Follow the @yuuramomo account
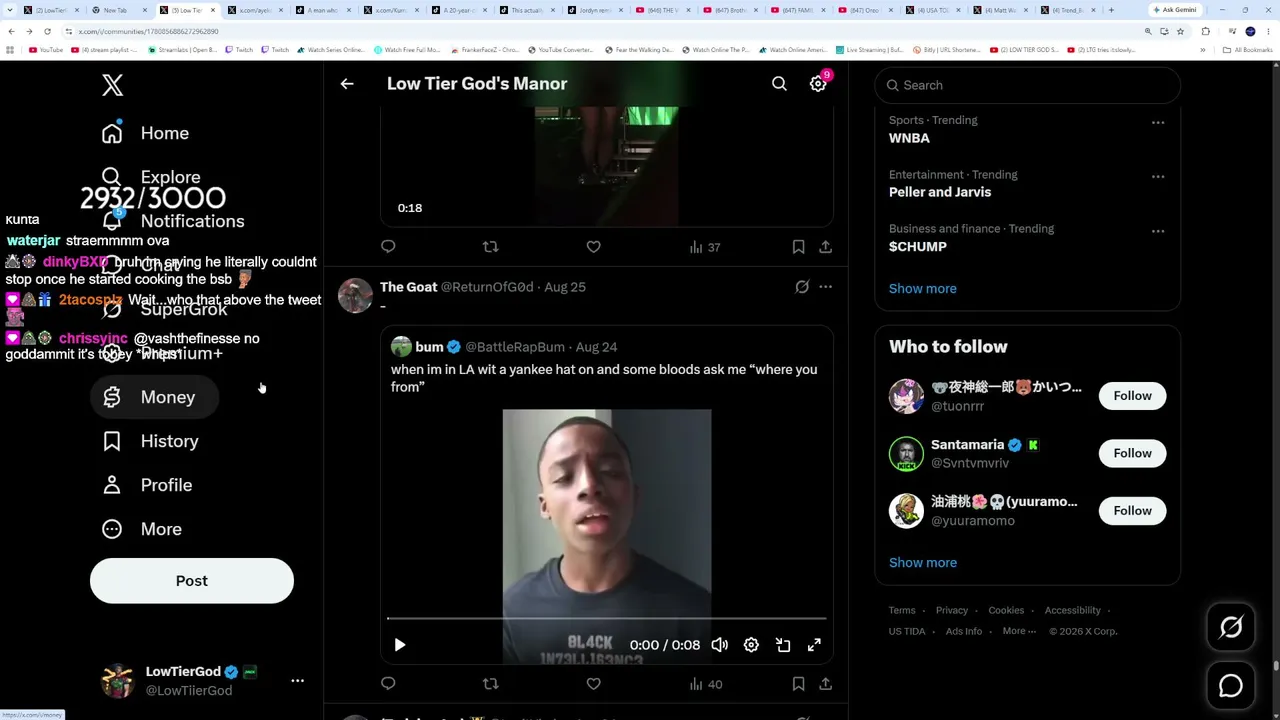This screenshot has height=720, width=1280. coord(1132,511)
